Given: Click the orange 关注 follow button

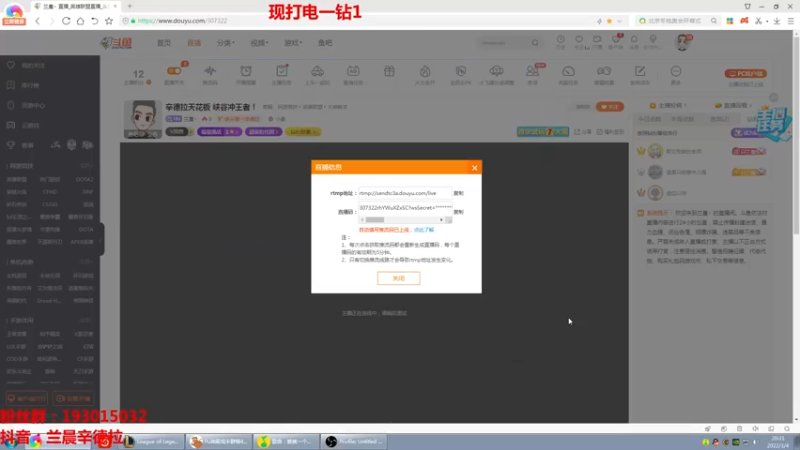Looking at the screenshot, I should 610,107.
